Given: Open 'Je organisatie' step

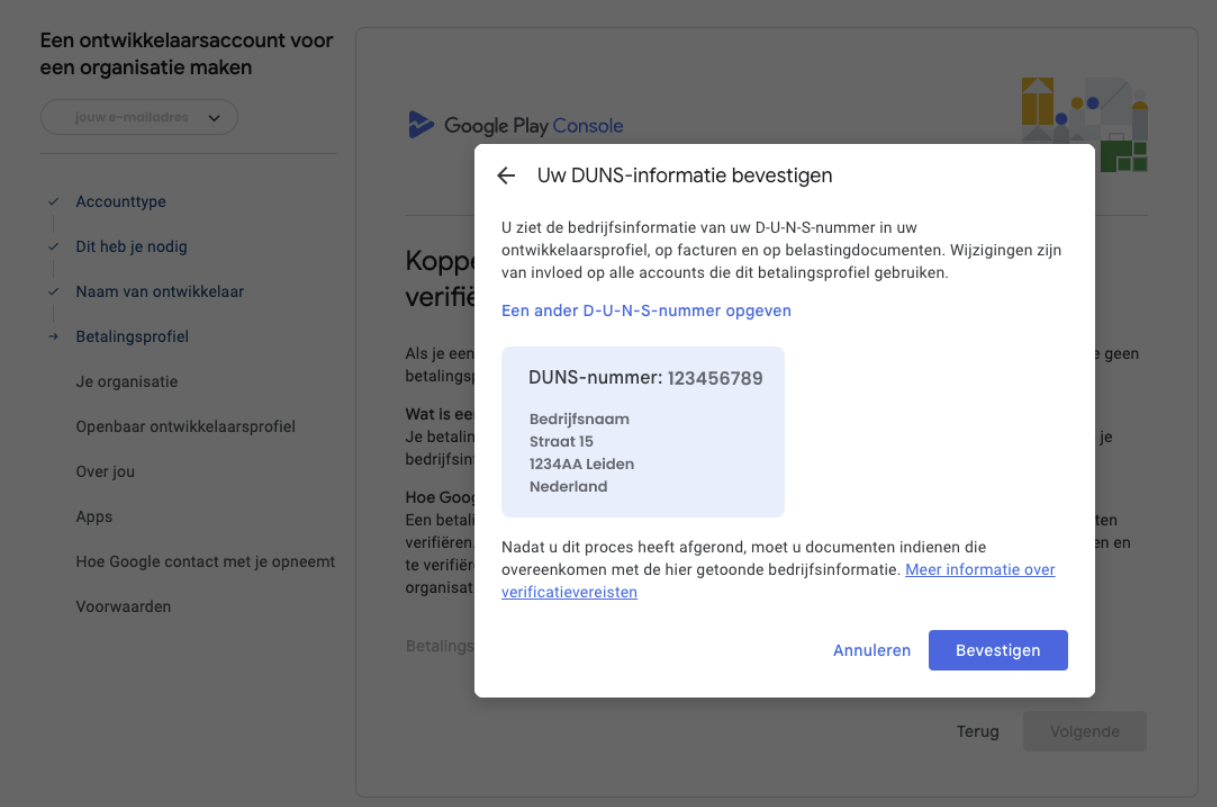Looking at the screenshot, I should 127,382.
